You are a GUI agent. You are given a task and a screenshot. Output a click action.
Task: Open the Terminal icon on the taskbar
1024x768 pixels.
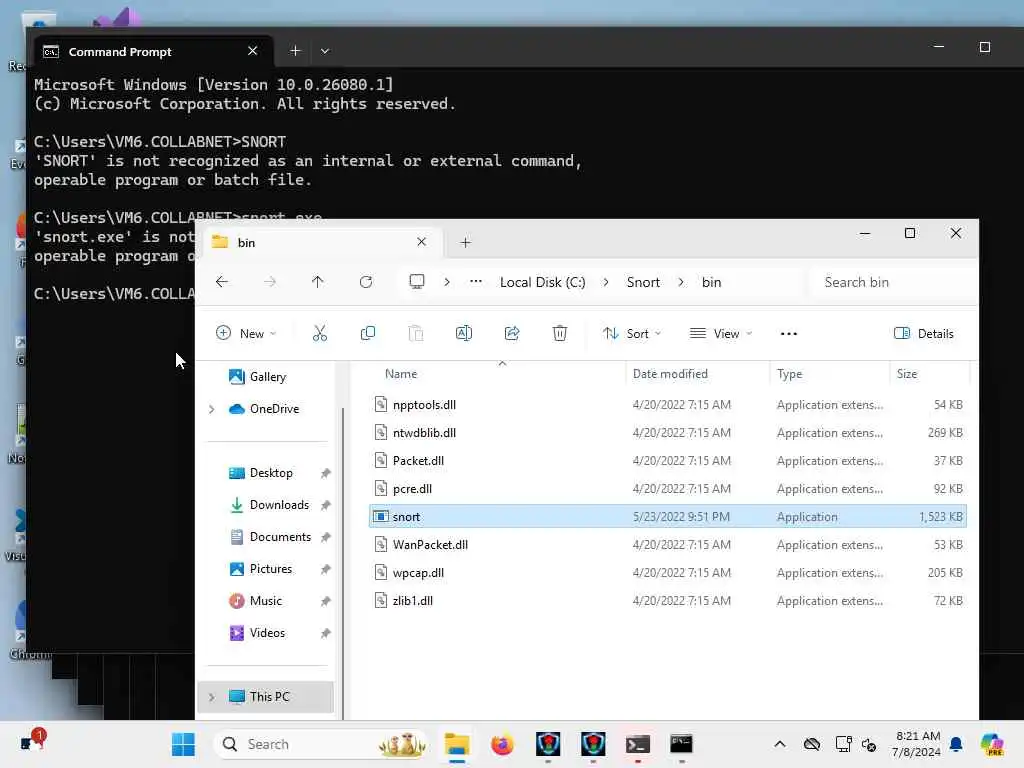point(637,744)
